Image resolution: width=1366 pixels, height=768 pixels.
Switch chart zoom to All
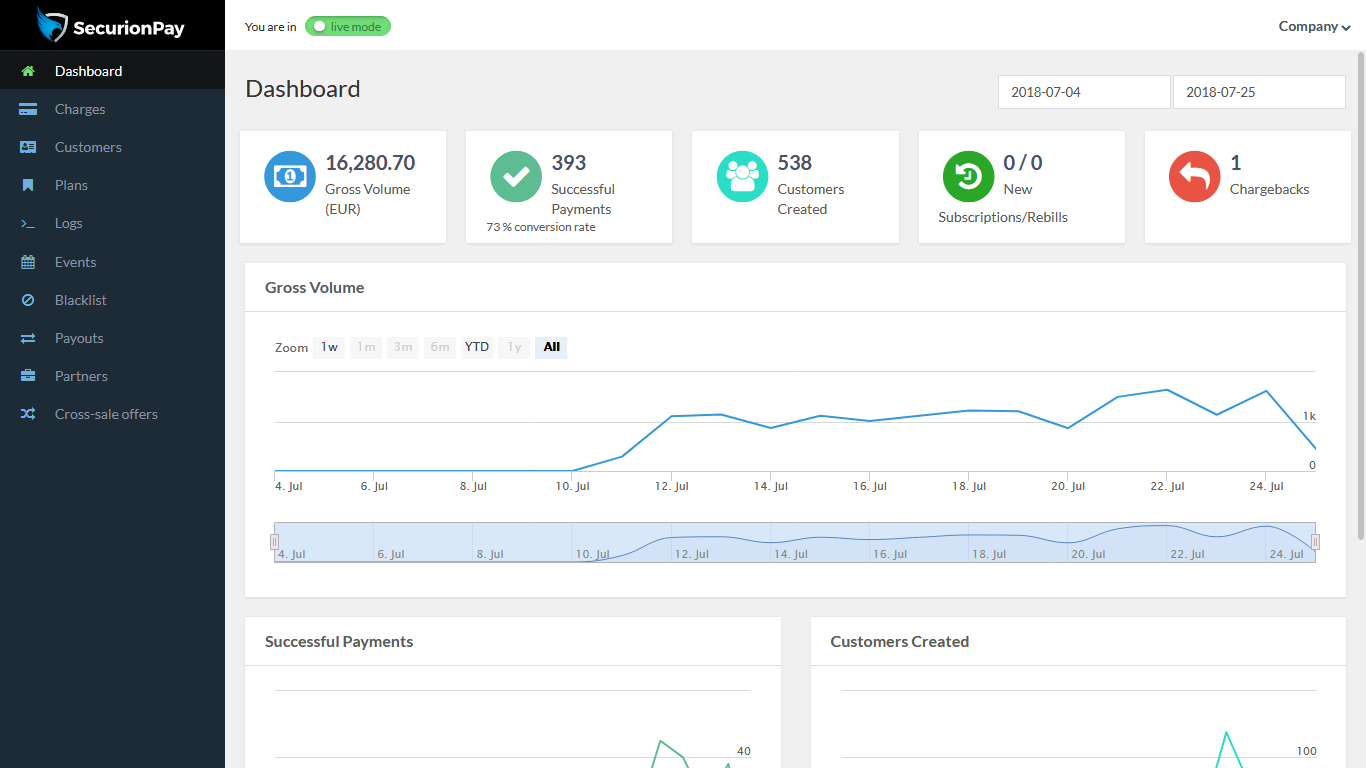[x=551, y=347]
